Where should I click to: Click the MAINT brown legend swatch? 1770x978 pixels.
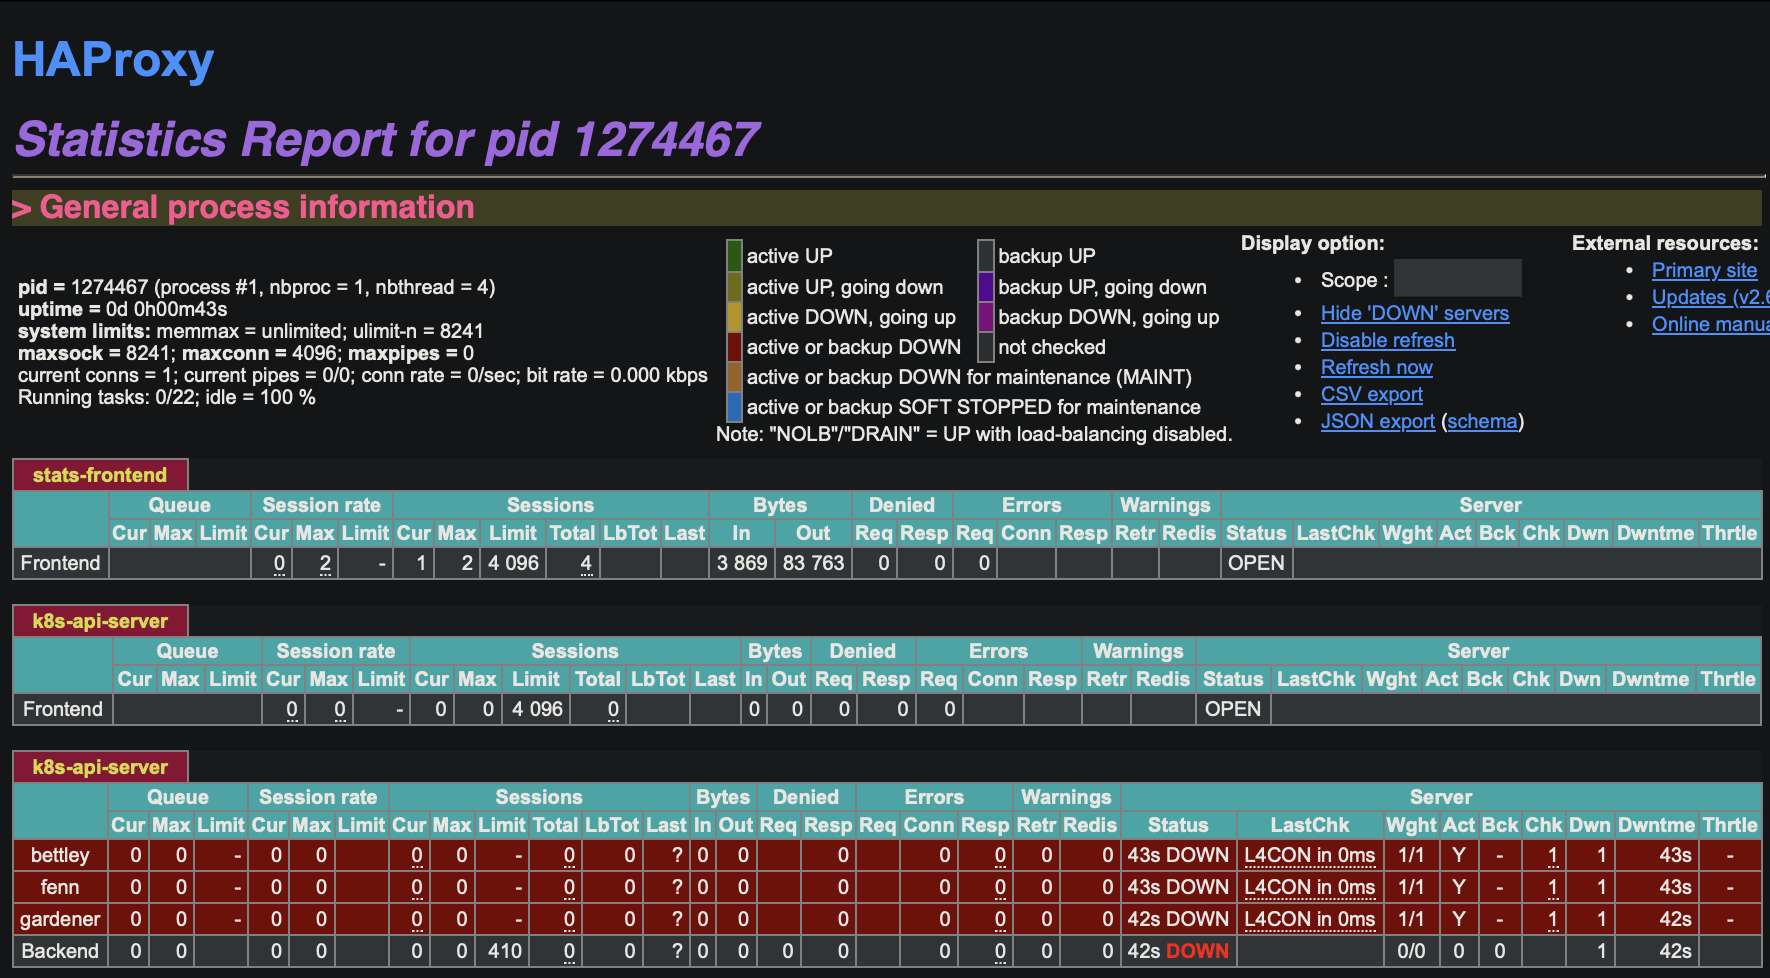734,377
